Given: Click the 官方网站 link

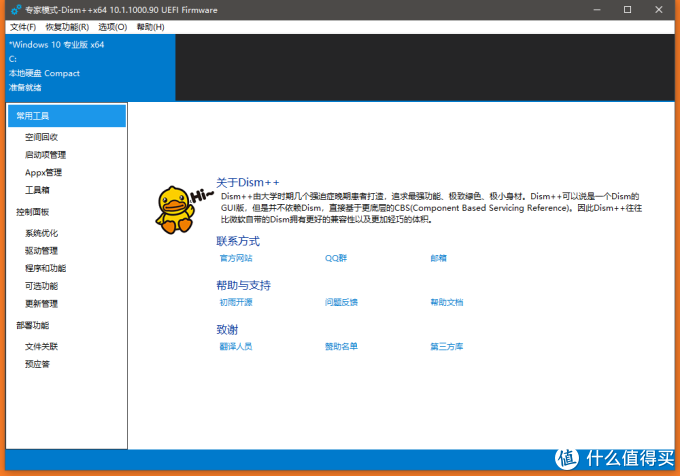Looking at the screenshot, I should click(236, 258).
